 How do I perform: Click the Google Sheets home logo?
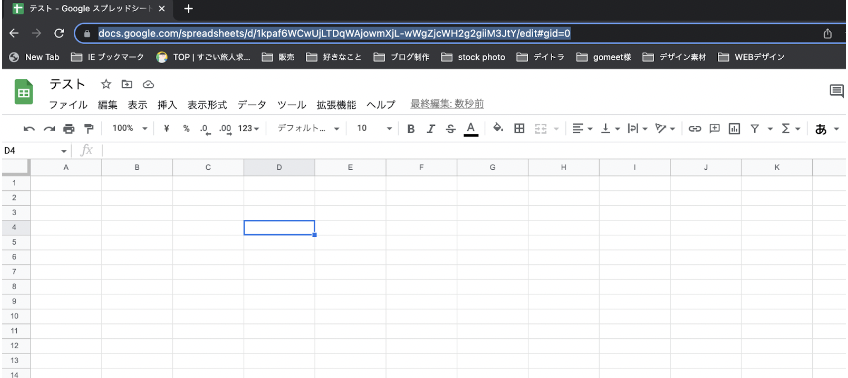(23, 92)
